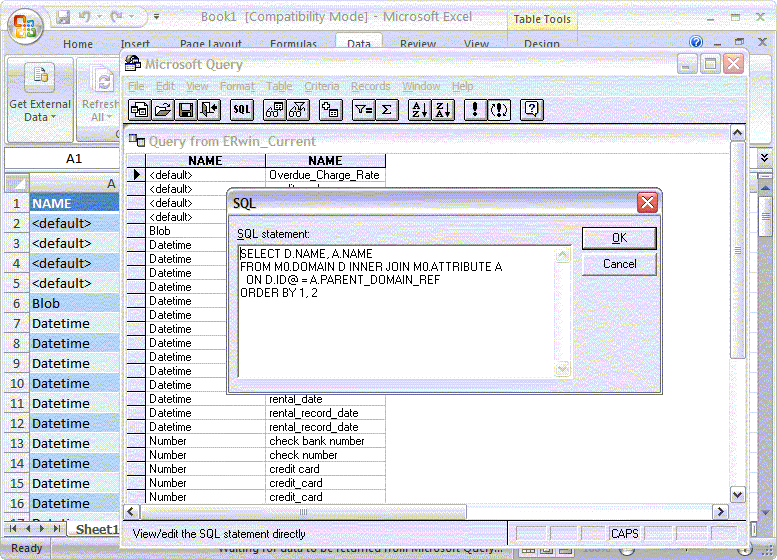The width and height of the screenshot is (777, 560).
Task: Select the 'check bank number' cell
Action: [325, 441]
